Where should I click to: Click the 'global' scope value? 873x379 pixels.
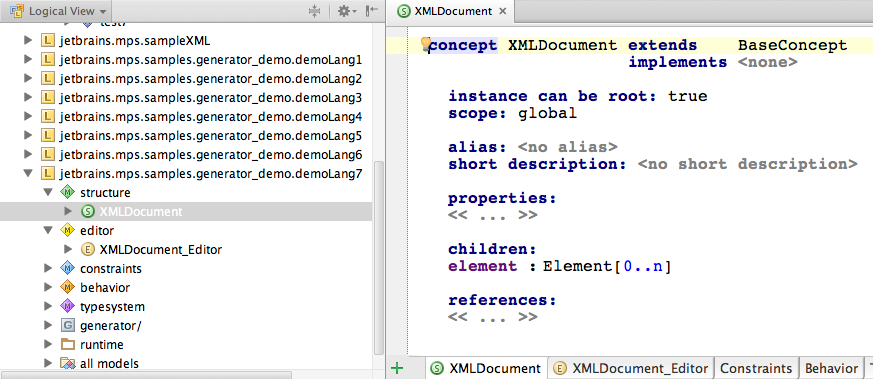(547, 114)
